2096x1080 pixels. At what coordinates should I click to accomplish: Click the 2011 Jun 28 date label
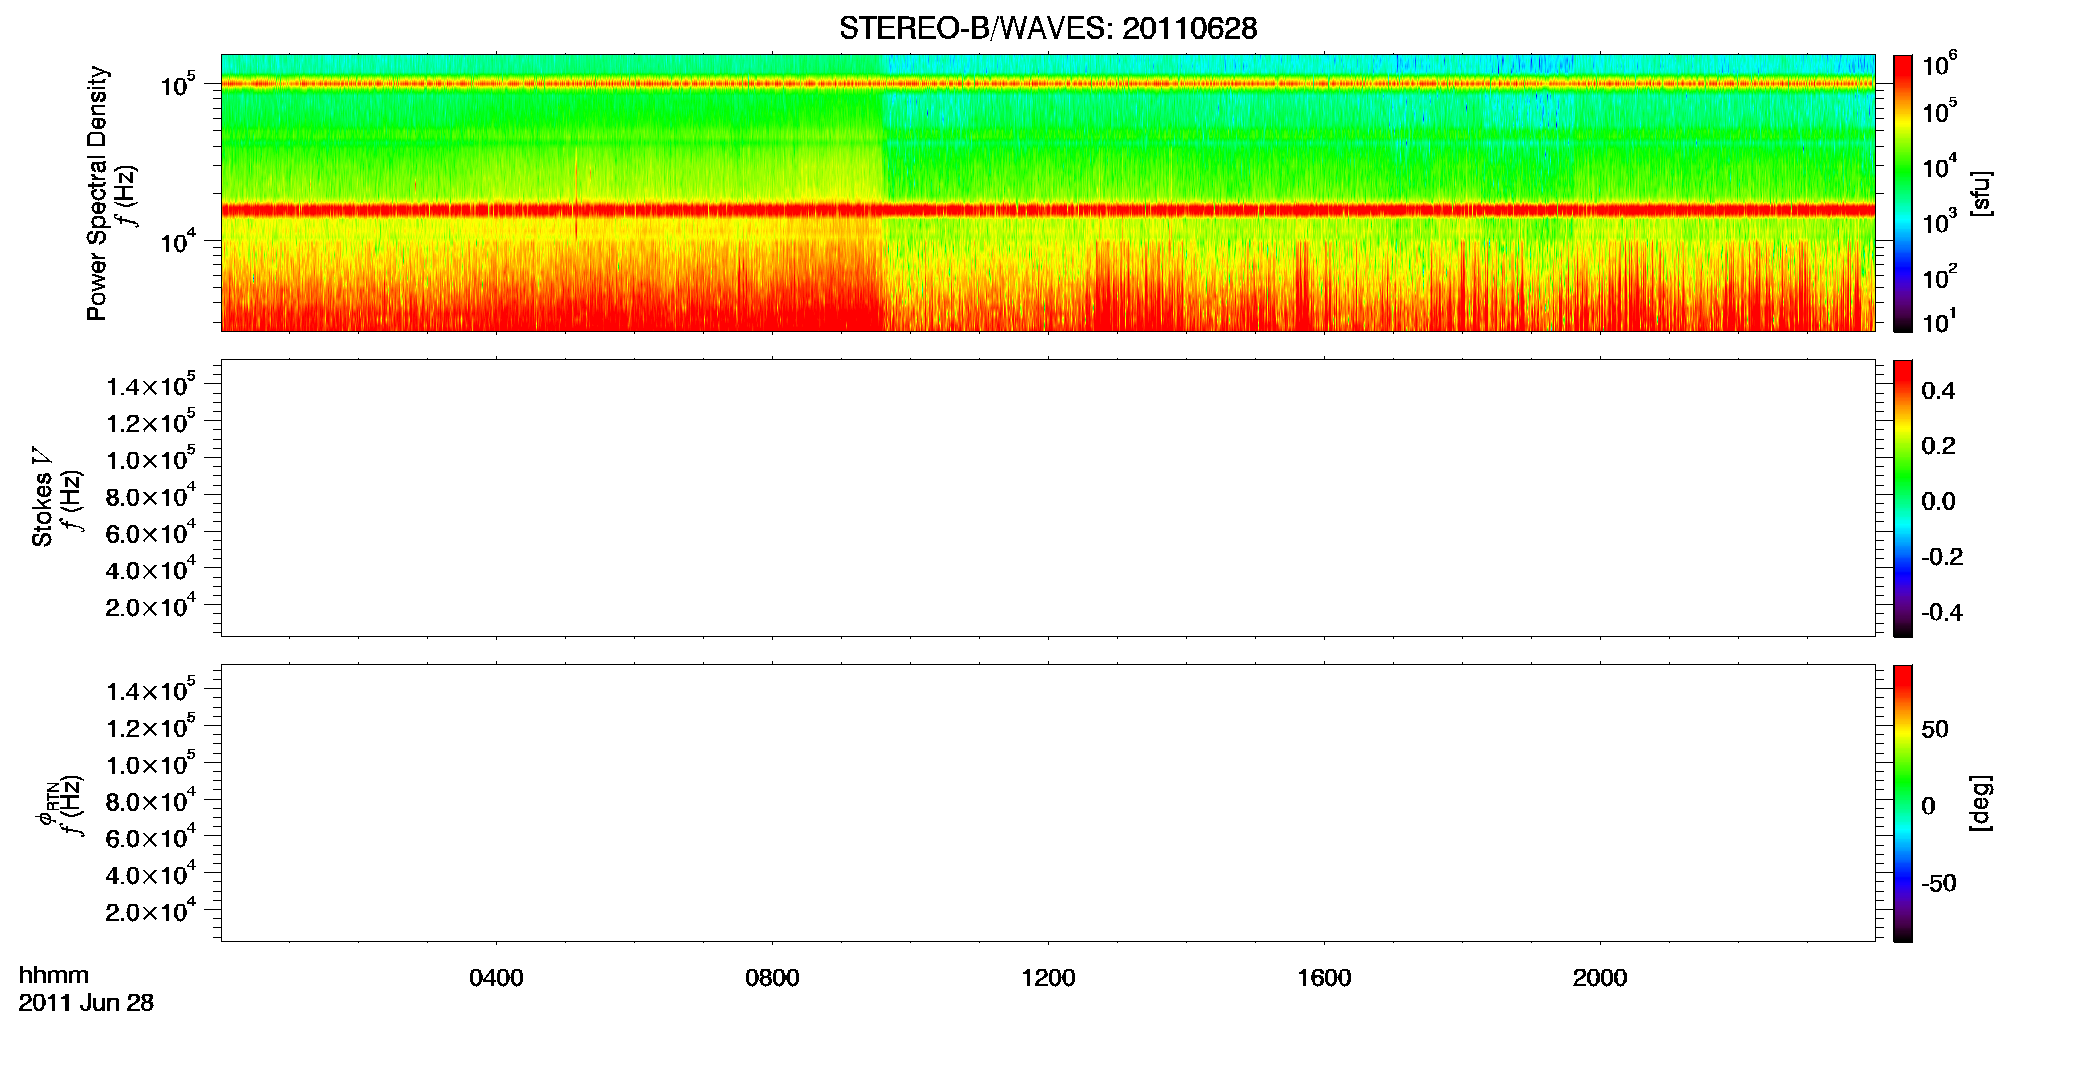[86, 1003]
